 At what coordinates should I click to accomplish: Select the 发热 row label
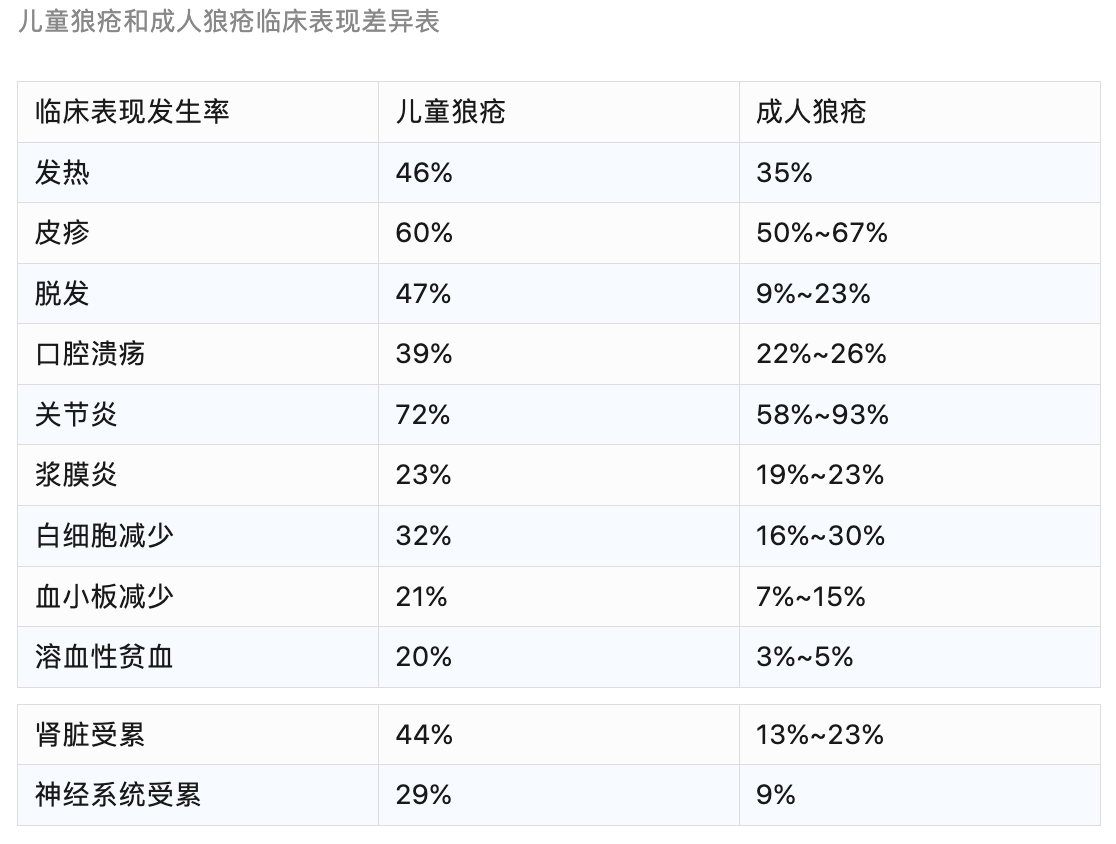62,172
